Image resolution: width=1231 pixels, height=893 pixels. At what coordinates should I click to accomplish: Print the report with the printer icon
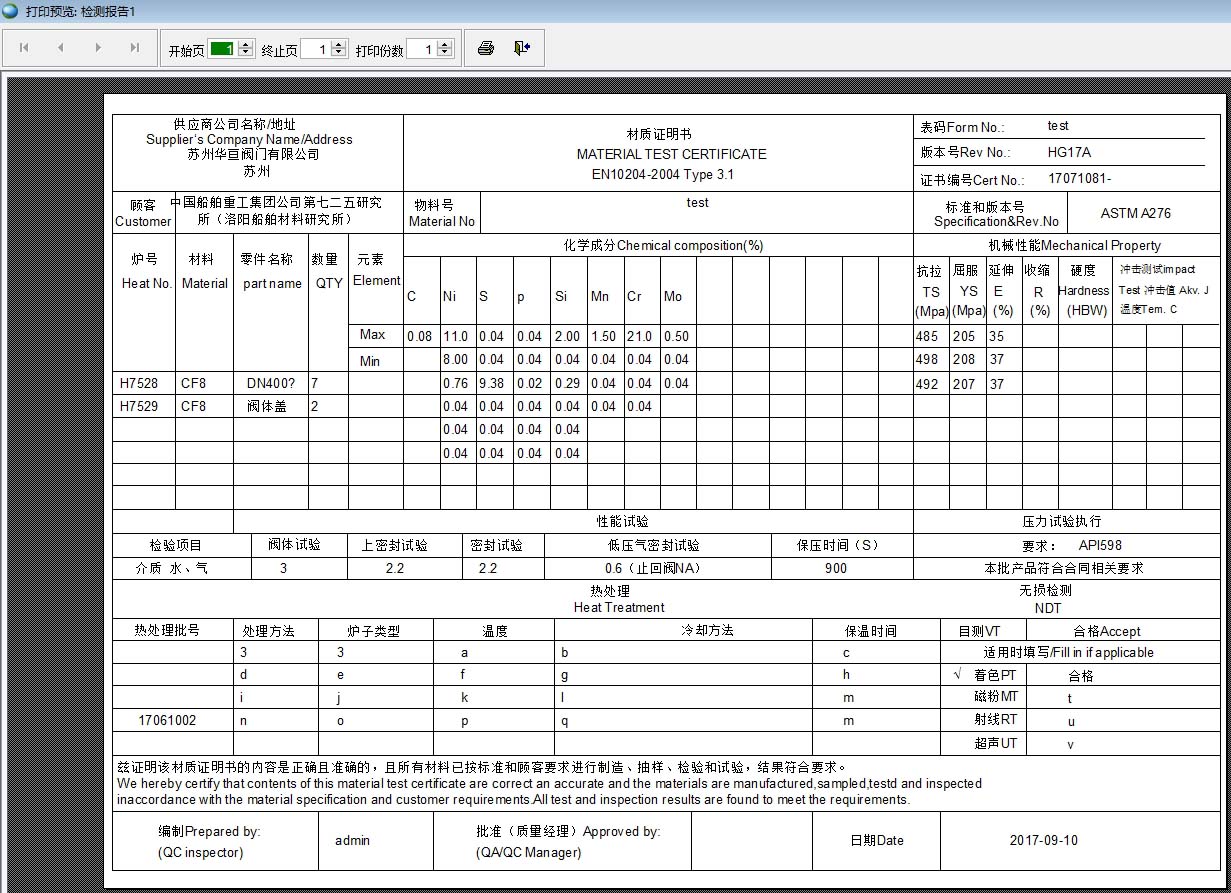click(486, 48)
